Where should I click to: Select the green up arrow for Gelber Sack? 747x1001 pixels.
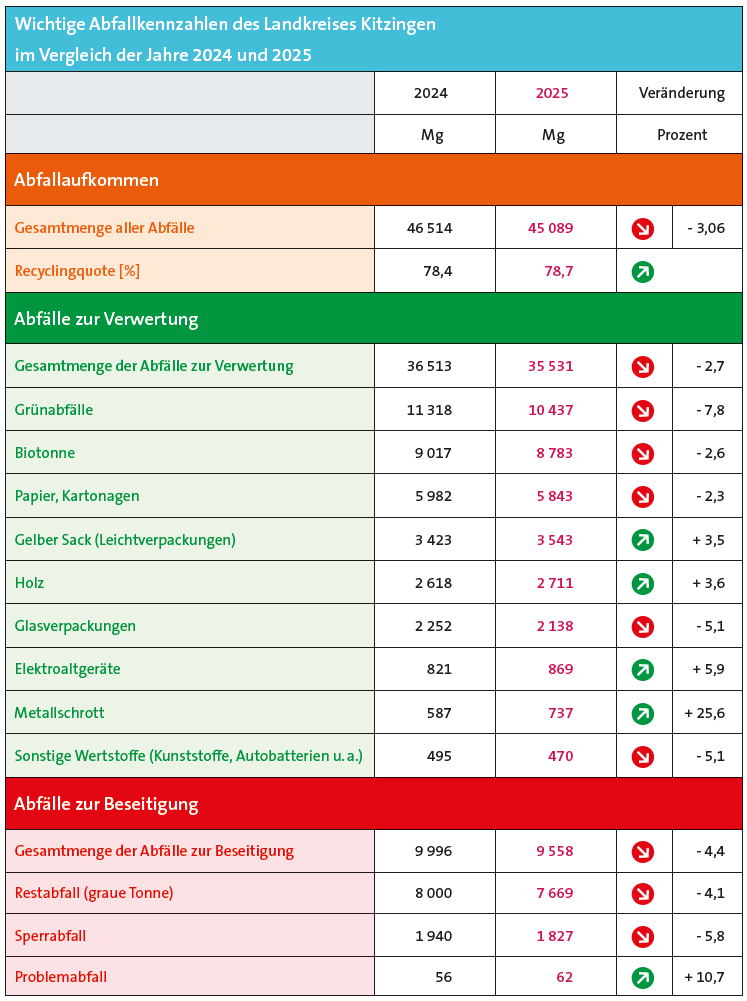pyautogui.click(x=643, y=540)
